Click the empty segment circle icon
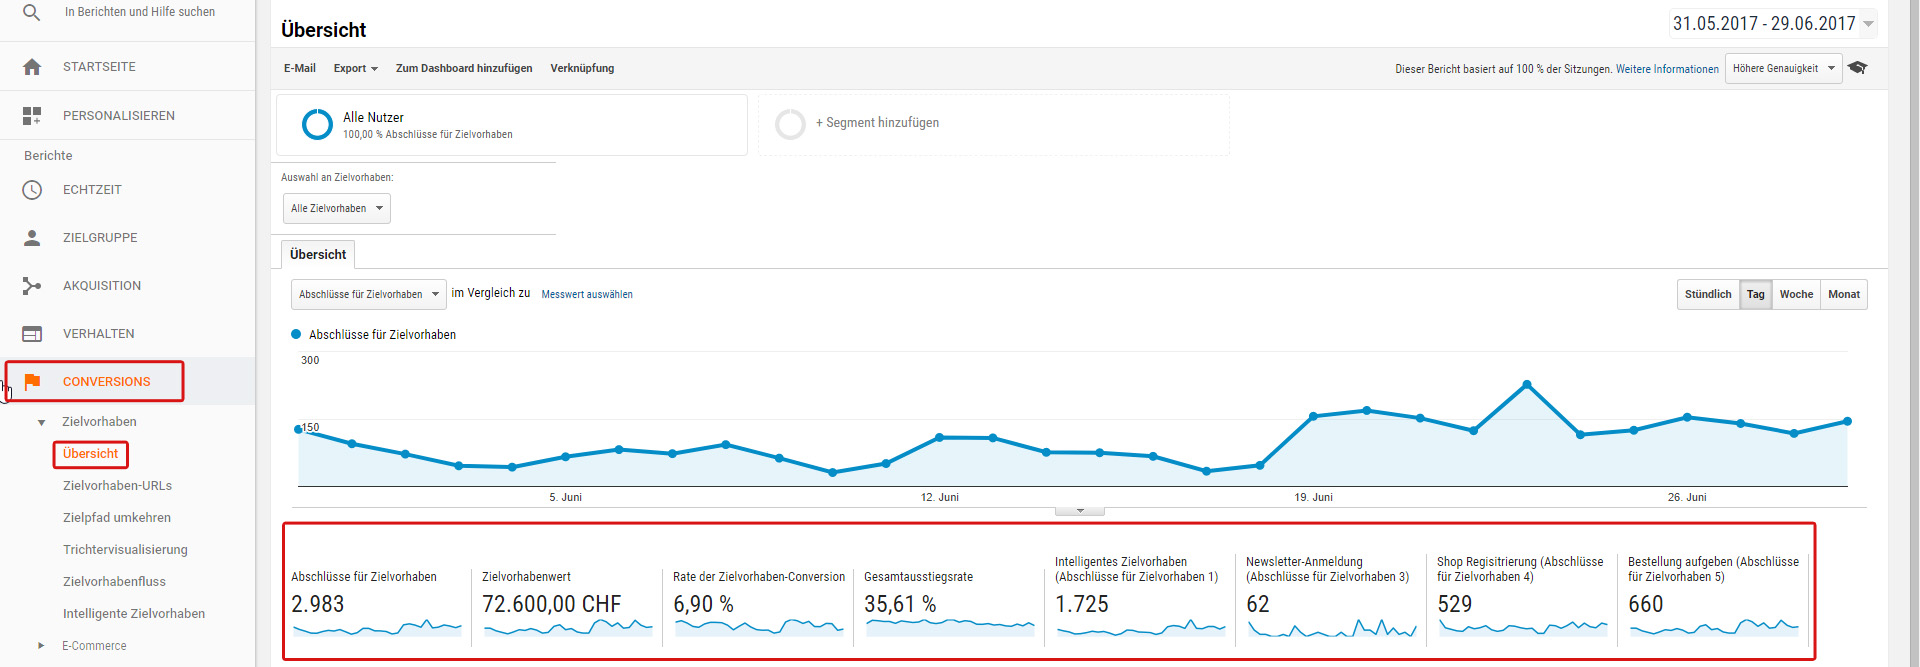This screenshot has width=1920, height=667. [790, 124]
